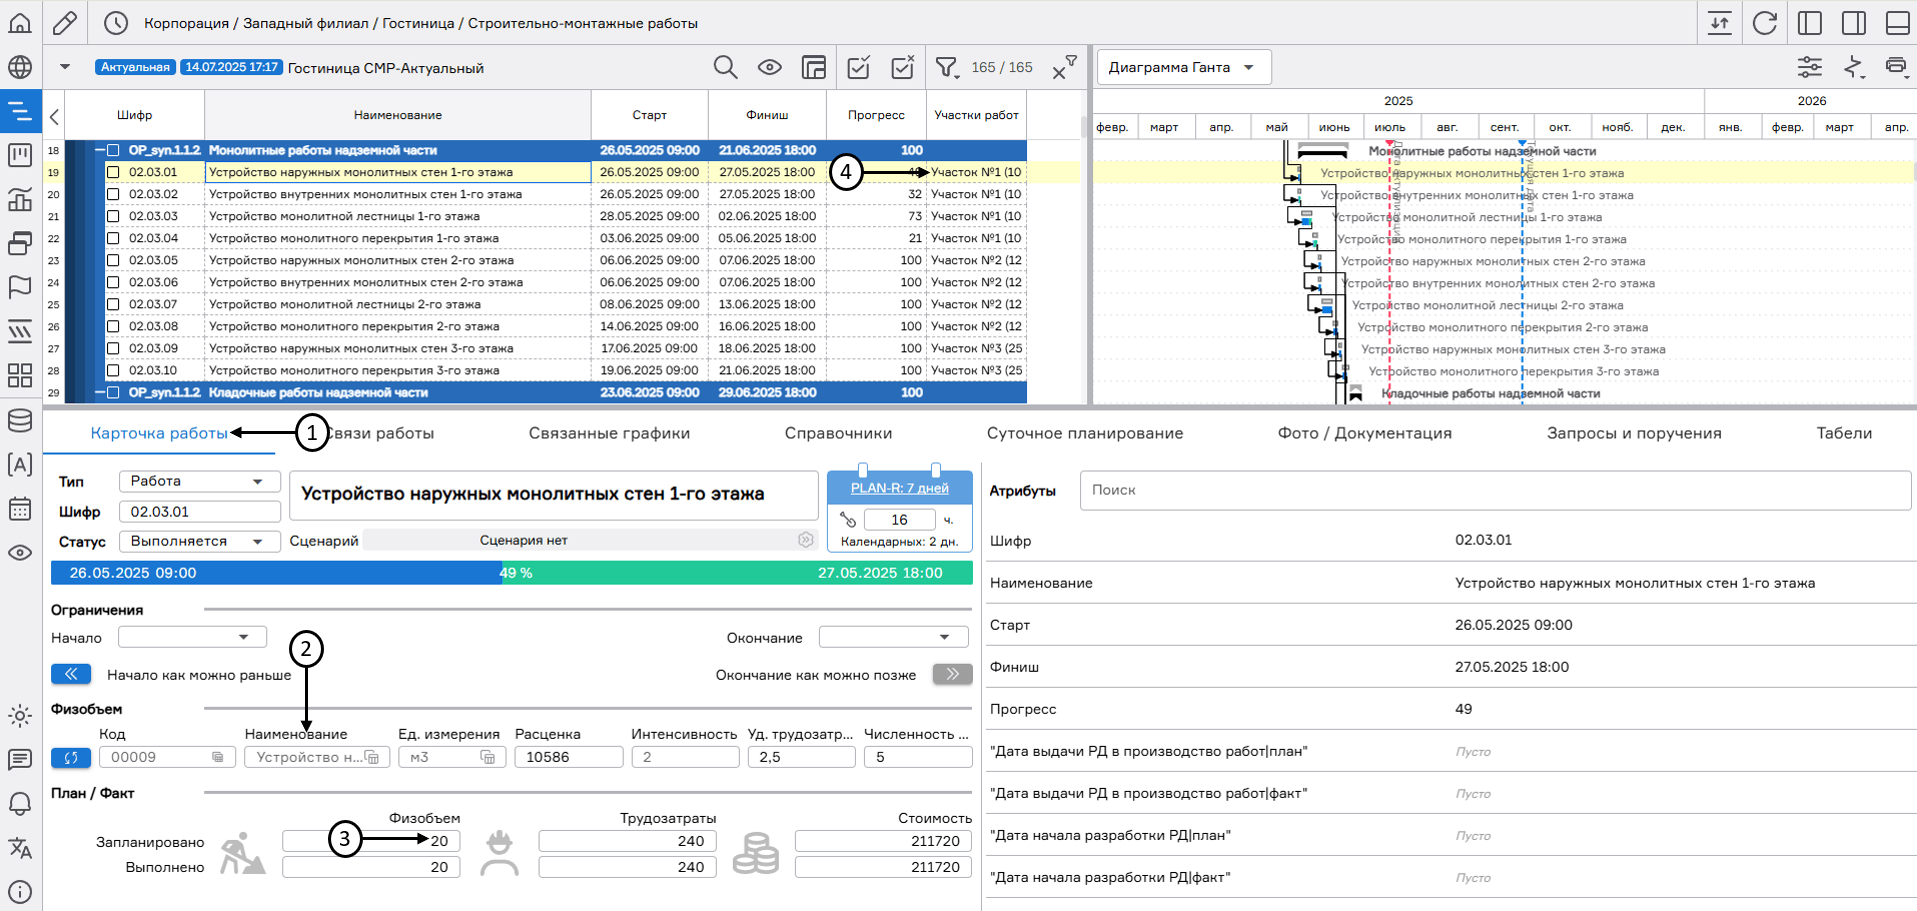
Task: Click the globe icon in left sidebar
Action: [x=20, y=67]
